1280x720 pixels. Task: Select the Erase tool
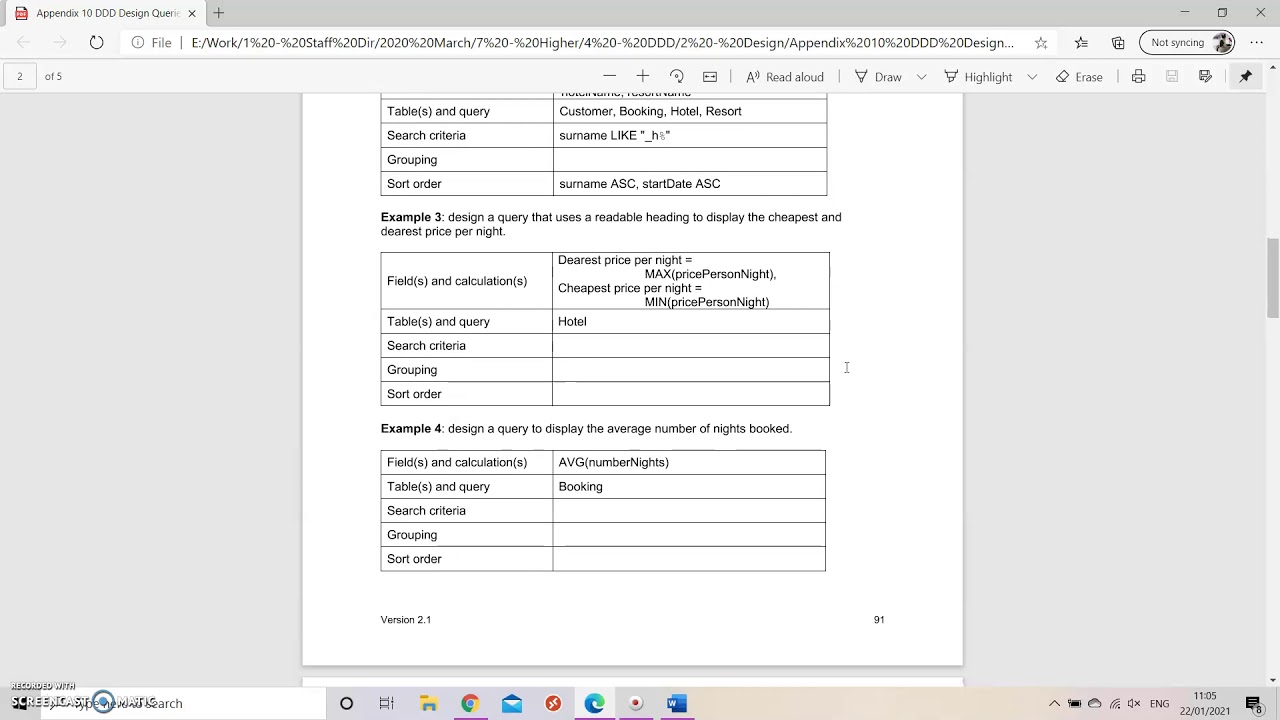tap(1079, 77)
